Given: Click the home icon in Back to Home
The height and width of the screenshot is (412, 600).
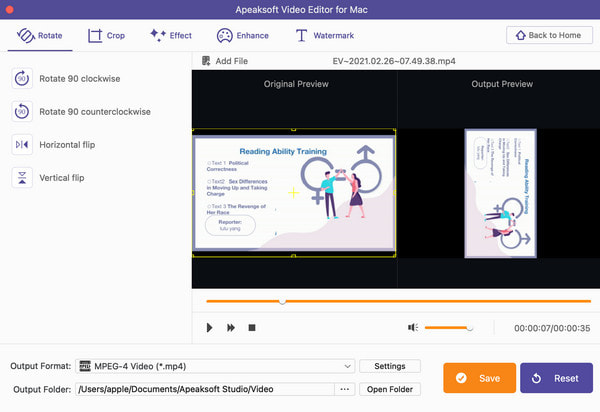Looking at the screenshot, I should (x=520, y=35).
